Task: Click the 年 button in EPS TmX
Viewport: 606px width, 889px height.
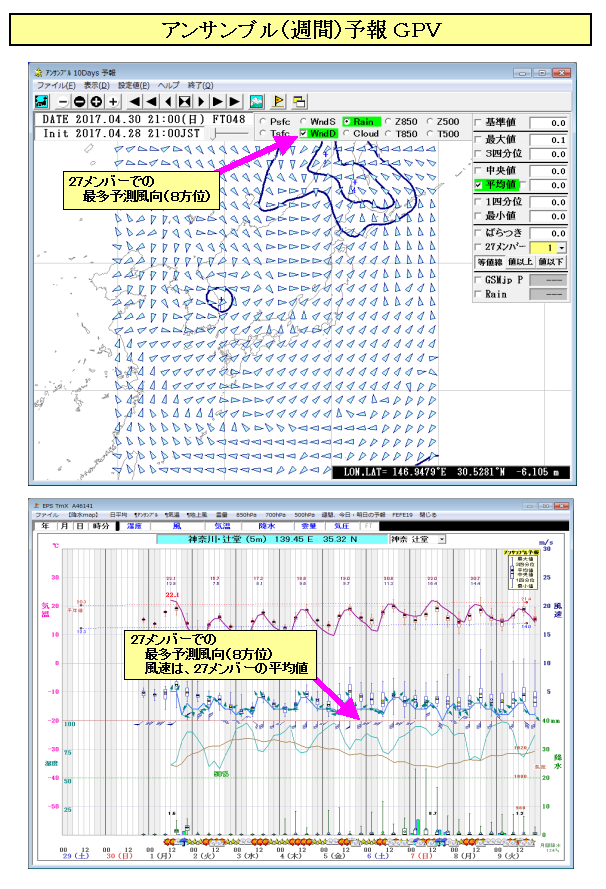Action: pos(45,526)
